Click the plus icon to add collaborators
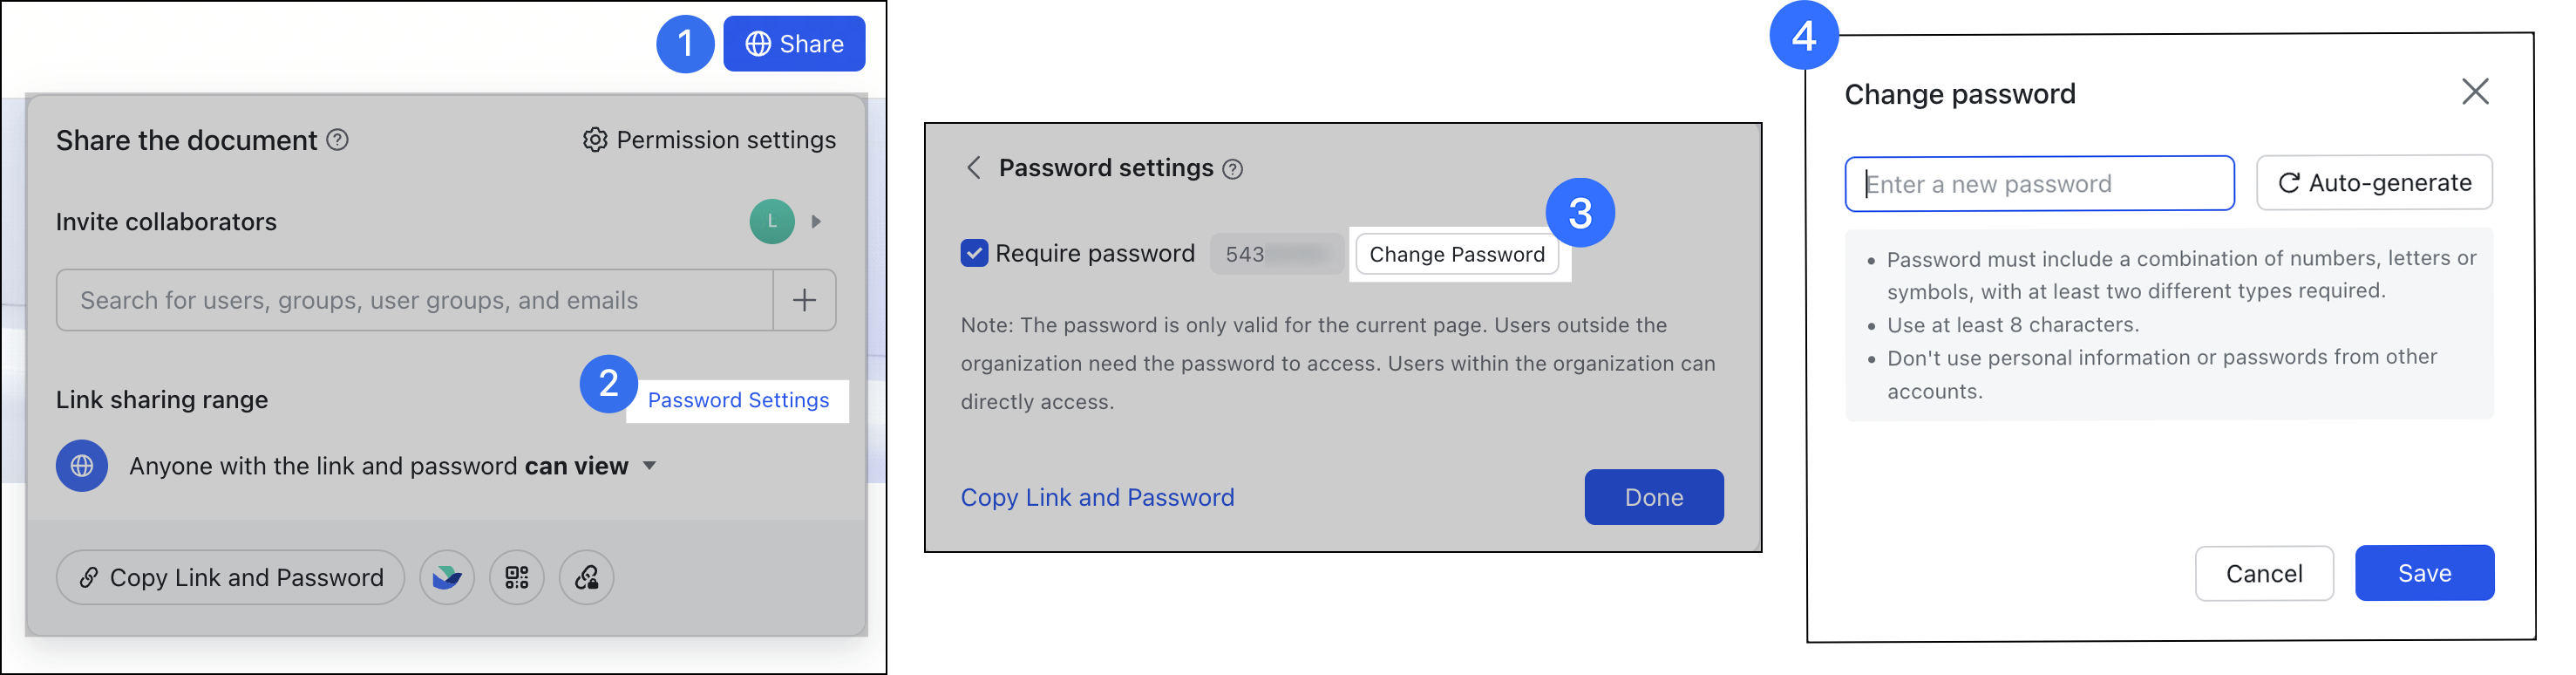 pos(805,300)
